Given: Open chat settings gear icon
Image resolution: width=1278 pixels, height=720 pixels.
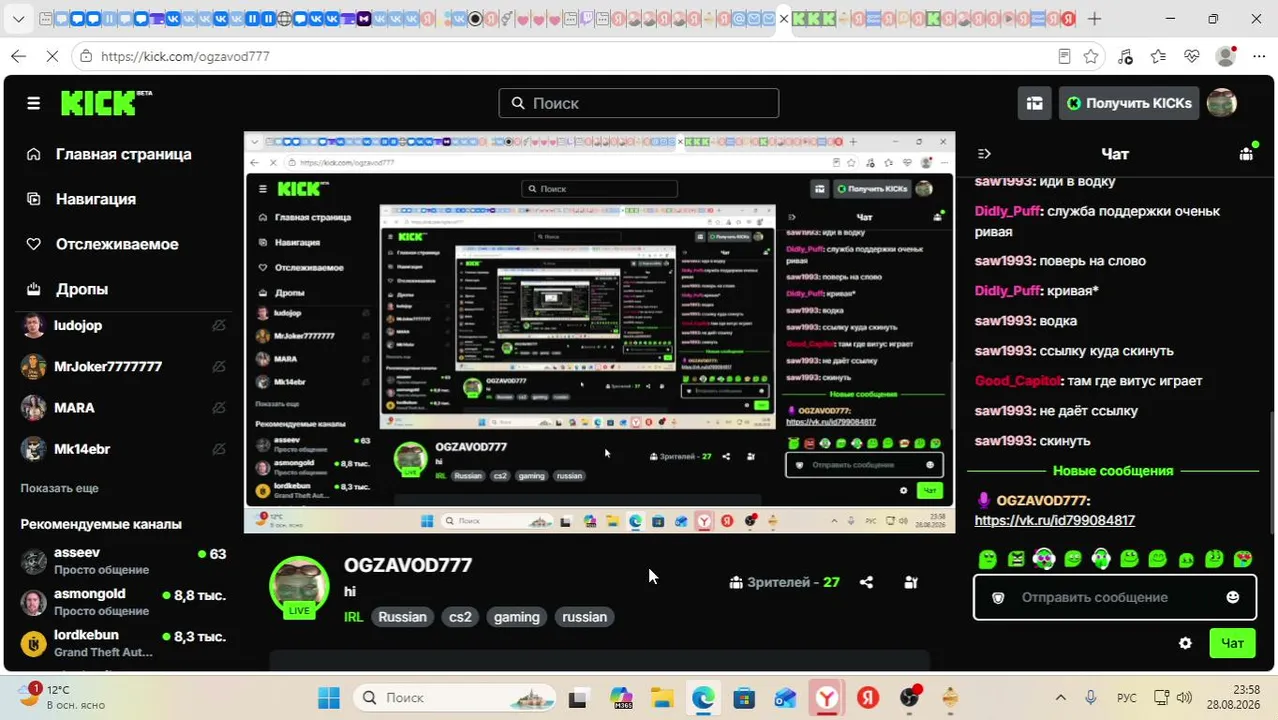Looking at the screenshot, I should point(1185,643).
